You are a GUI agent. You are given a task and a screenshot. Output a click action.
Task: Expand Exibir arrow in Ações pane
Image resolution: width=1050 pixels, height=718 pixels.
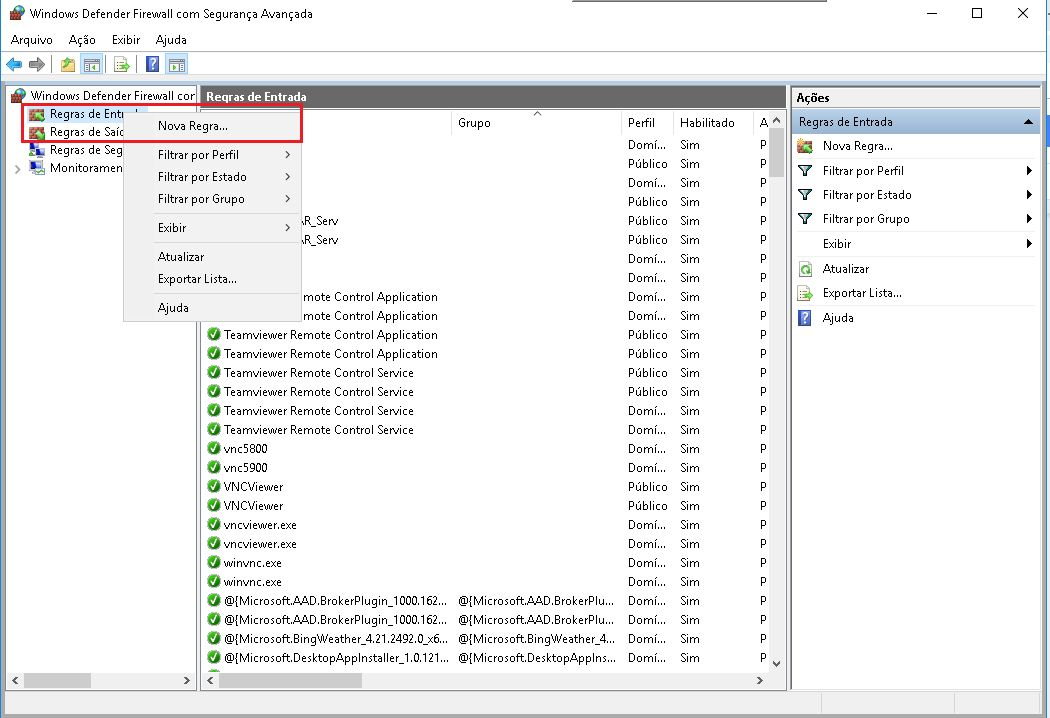(1029, 244)
